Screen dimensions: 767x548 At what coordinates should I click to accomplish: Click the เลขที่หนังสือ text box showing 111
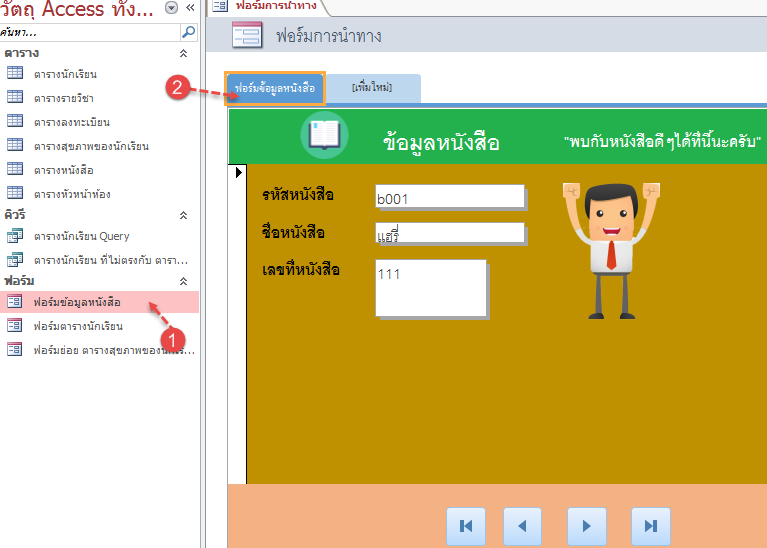(x=430, y=286)
